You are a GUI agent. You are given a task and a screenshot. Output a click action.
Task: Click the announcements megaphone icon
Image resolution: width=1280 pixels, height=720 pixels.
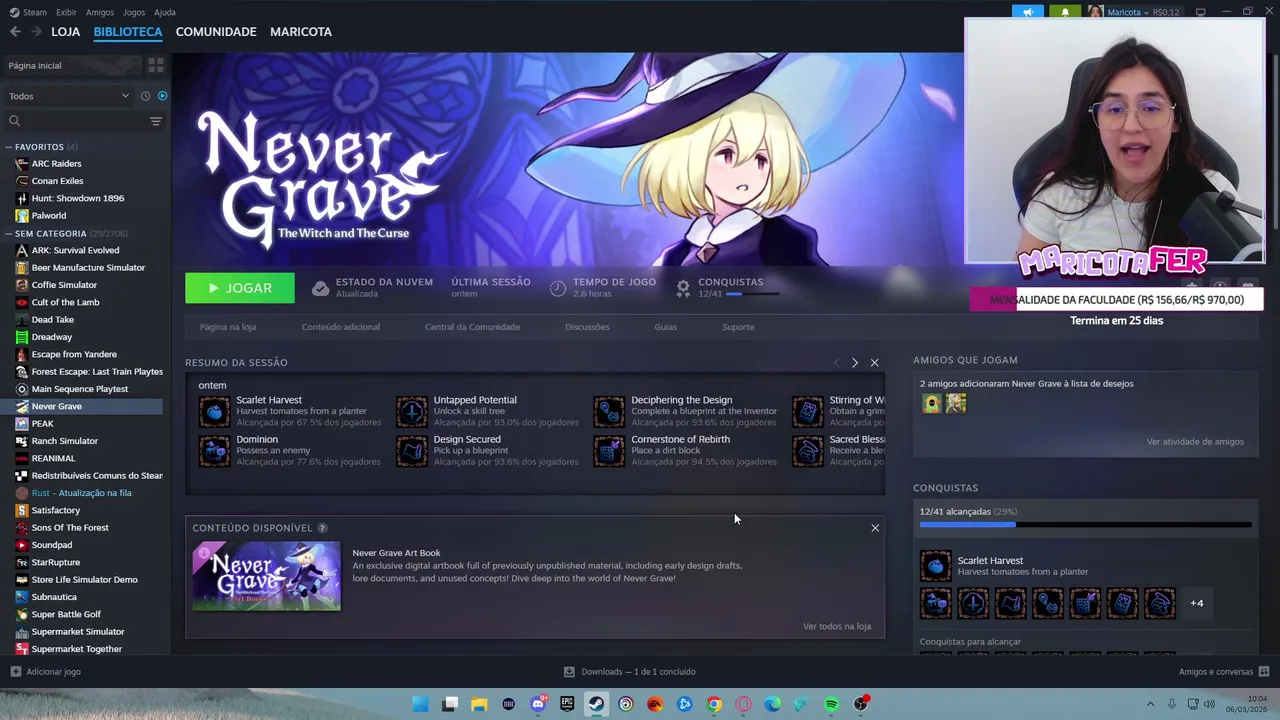pos(1028,12)
